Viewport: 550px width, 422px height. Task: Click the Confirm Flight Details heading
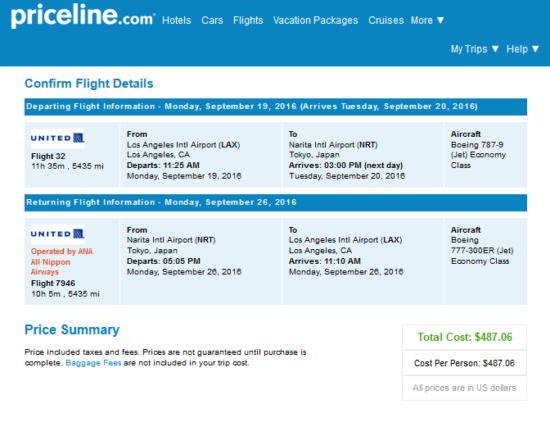89,83
